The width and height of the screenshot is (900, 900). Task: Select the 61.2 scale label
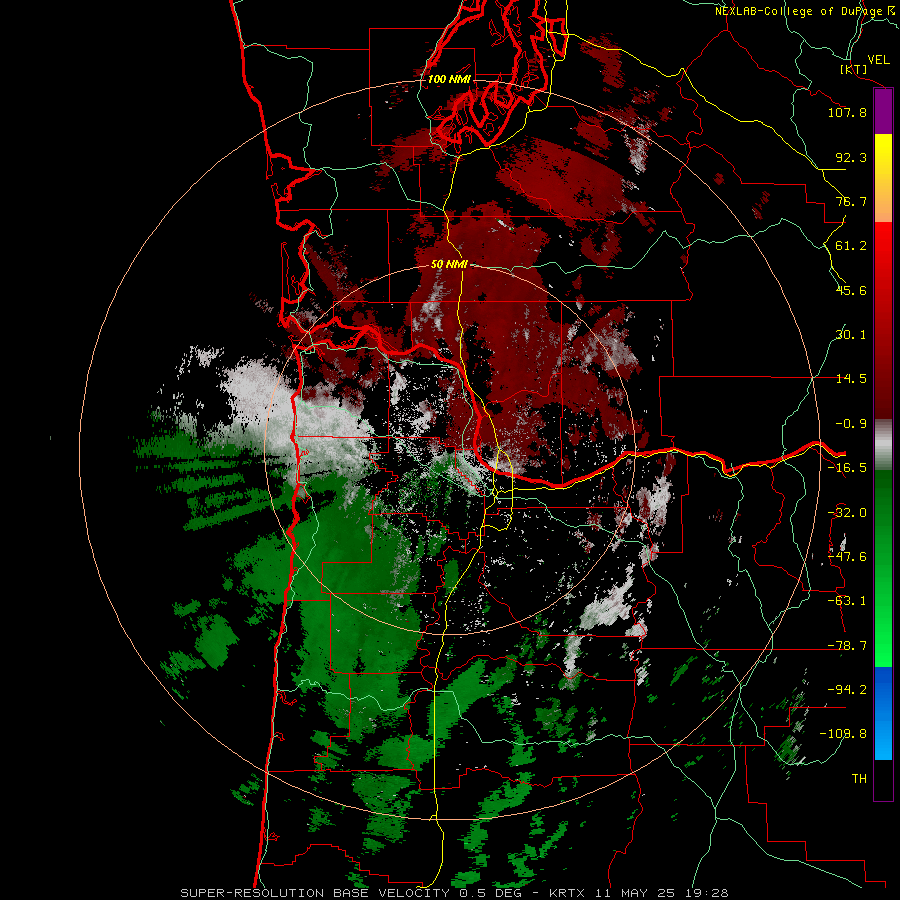[x=851, y=246]
